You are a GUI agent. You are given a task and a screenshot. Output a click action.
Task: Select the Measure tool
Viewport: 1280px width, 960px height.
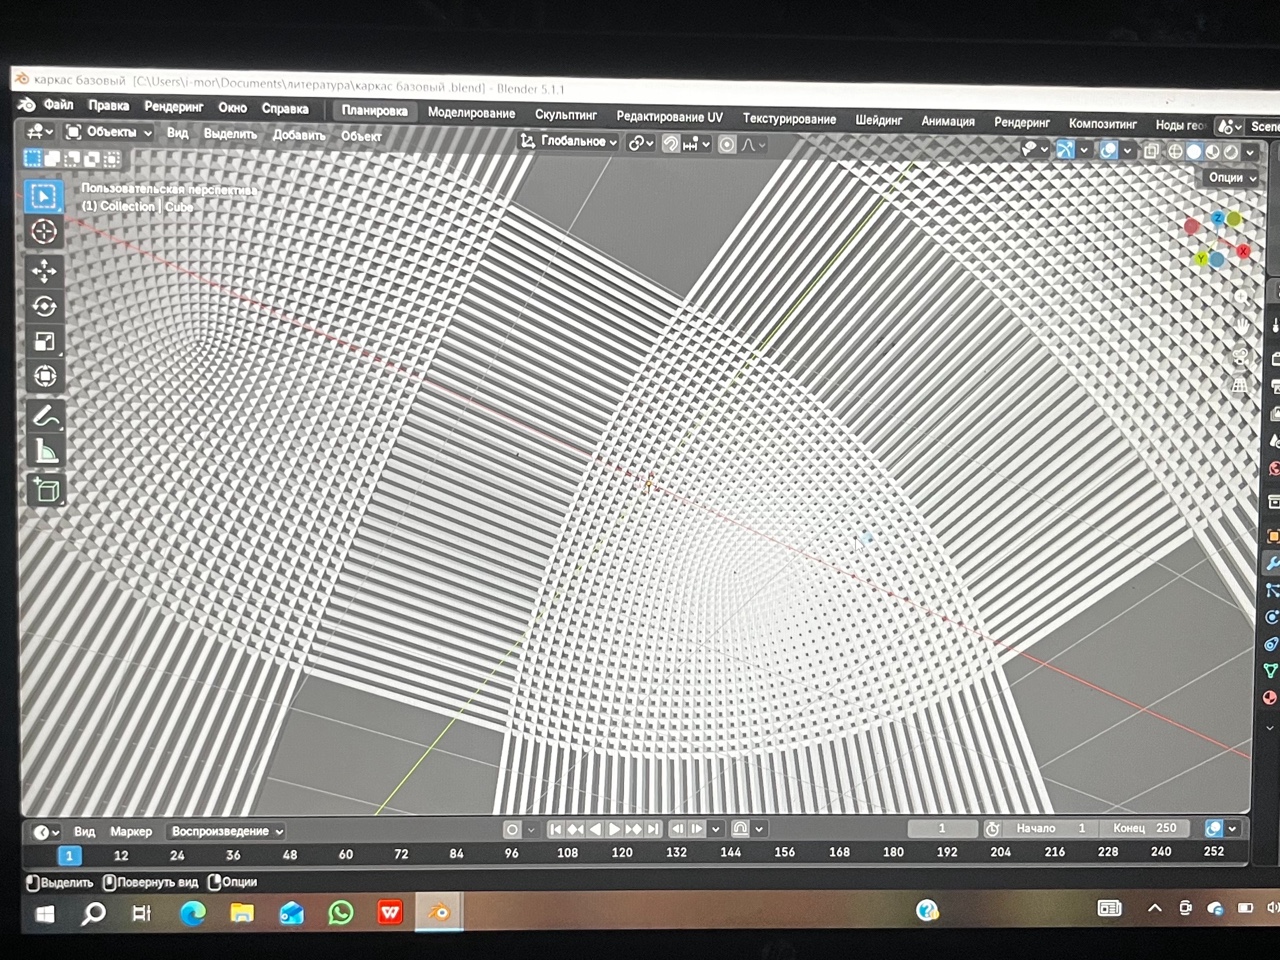tap(45, 451)
